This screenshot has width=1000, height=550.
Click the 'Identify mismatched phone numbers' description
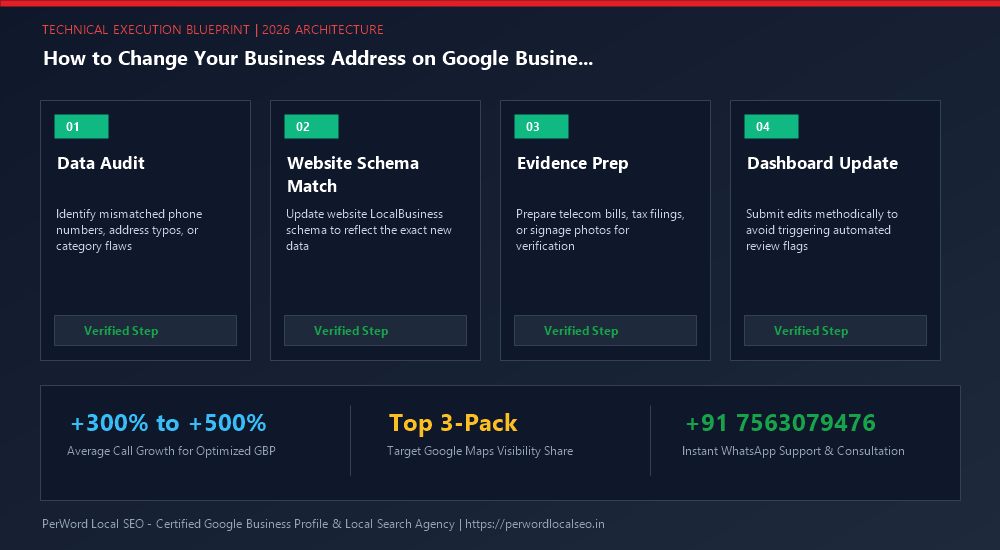(x=129, y=230)
